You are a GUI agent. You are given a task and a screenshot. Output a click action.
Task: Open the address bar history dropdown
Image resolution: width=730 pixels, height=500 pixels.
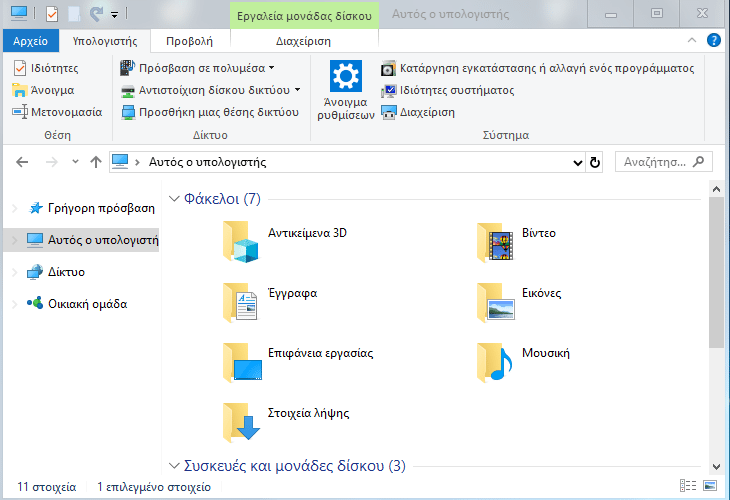577,162
